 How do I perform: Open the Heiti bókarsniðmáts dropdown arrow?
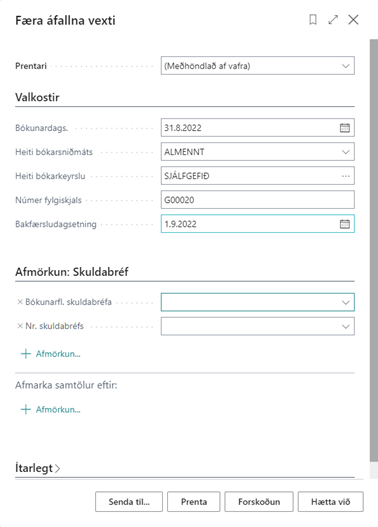pos(345,152)
